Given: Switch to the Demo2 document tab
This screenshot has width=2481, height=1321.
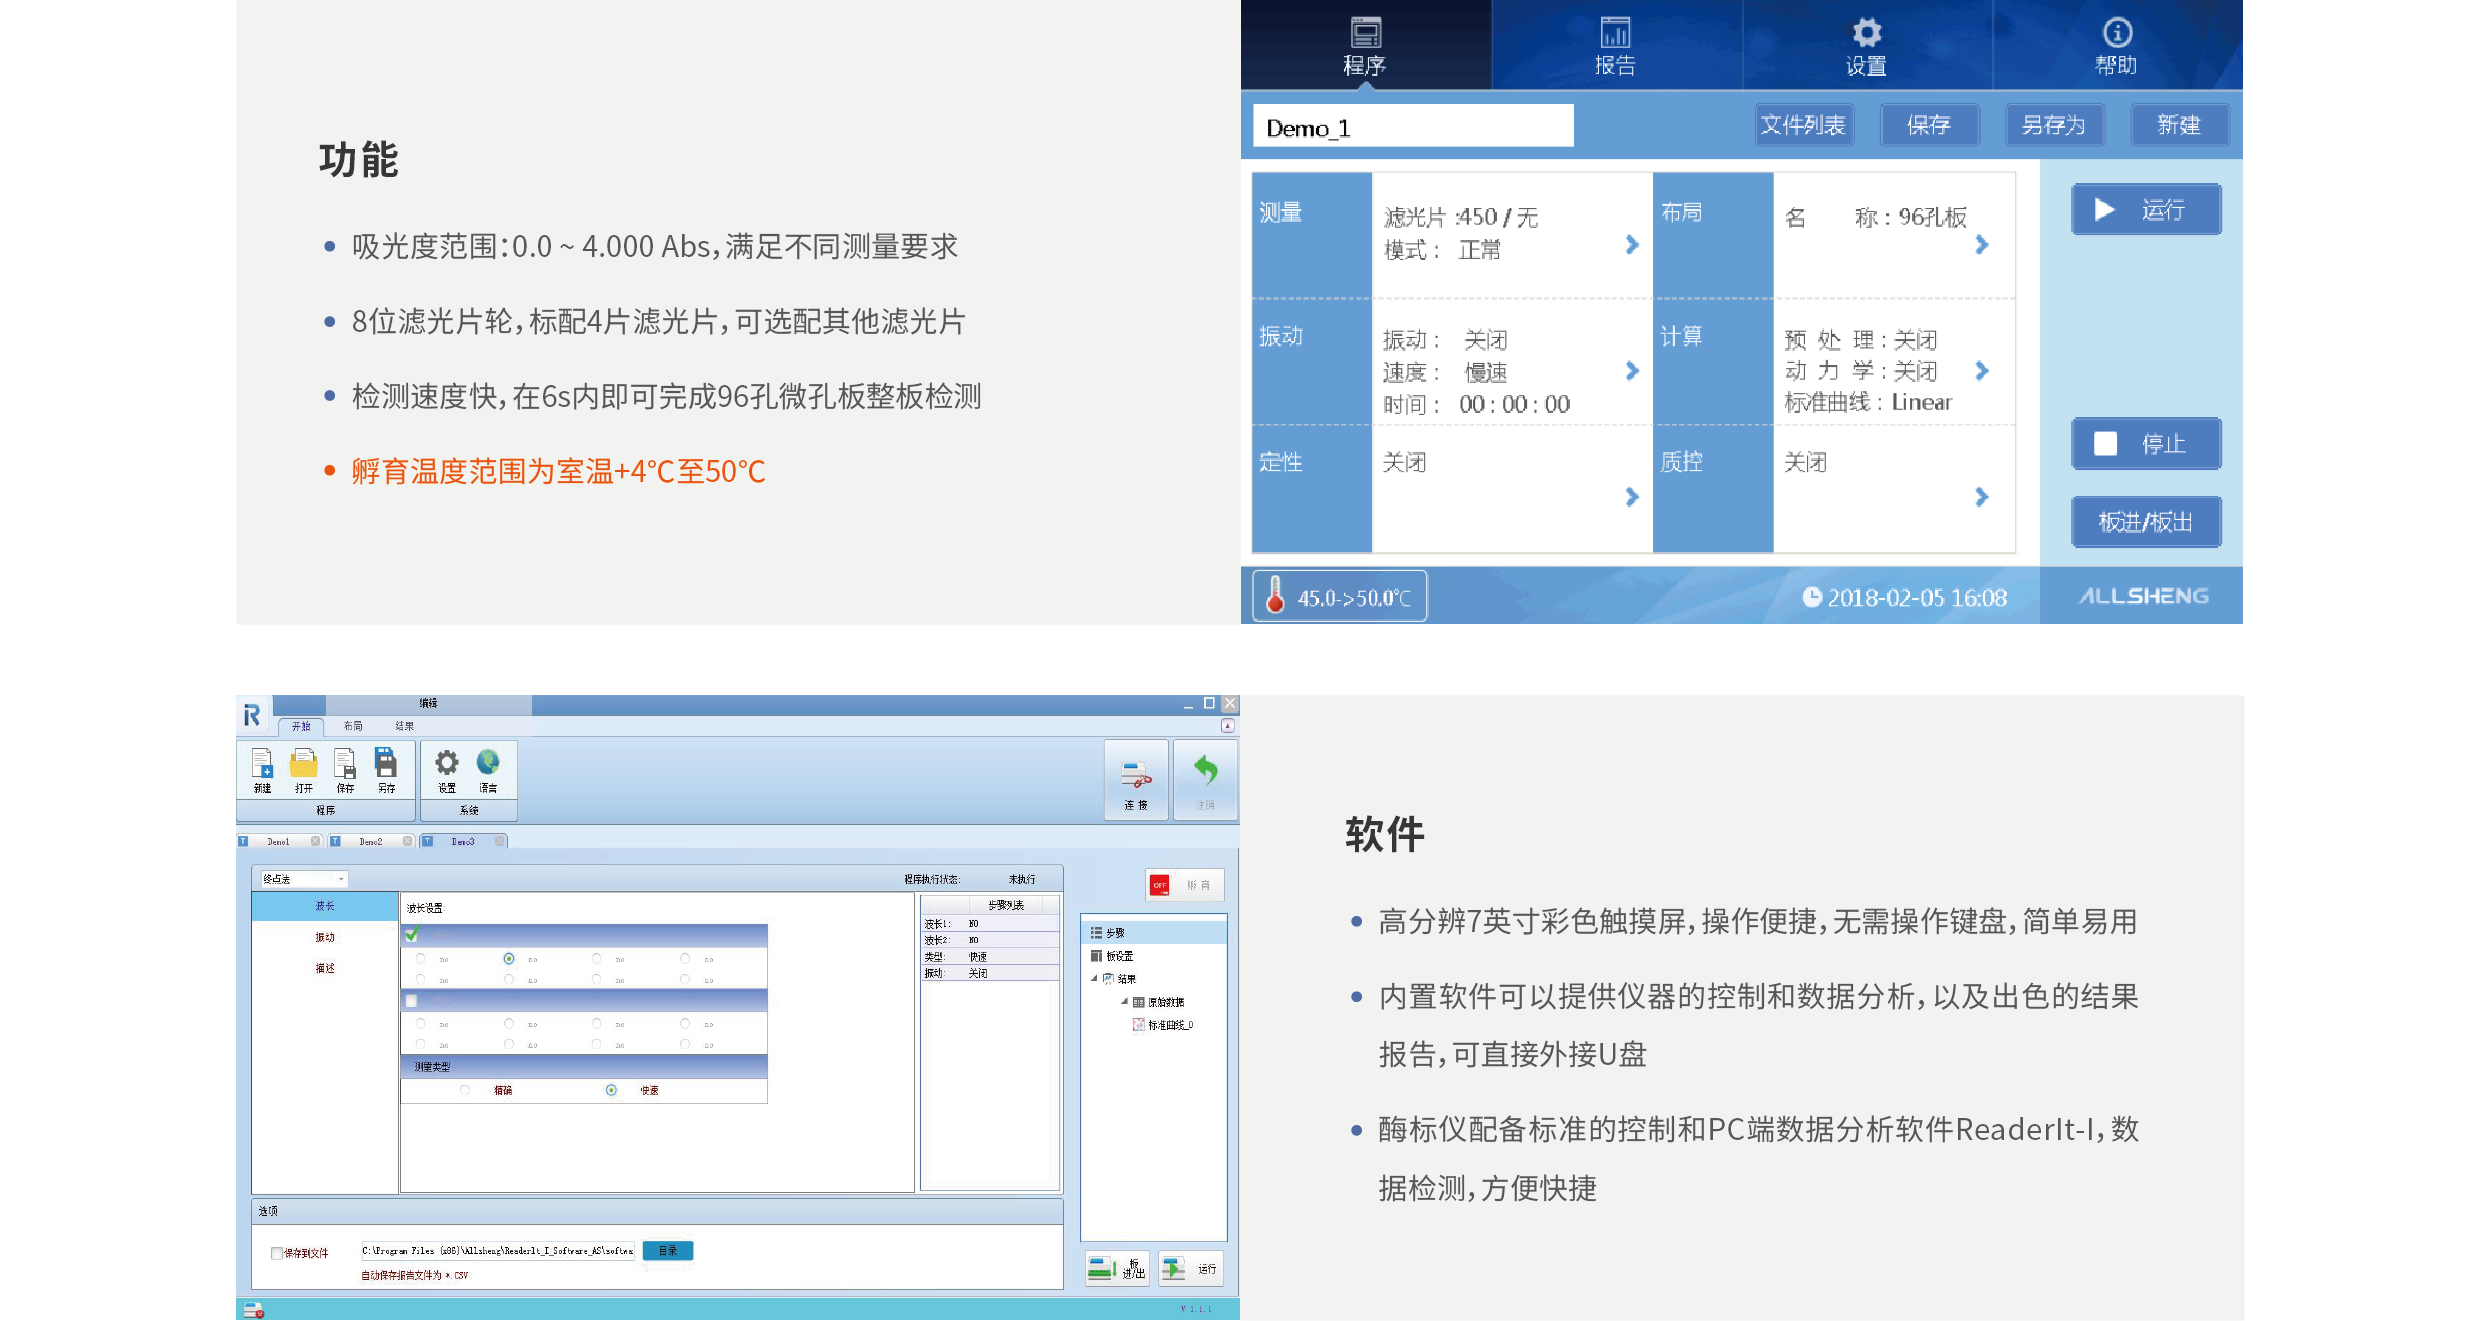Looking at the screenshot, I should pyautogui.click(x=370, y=841).
